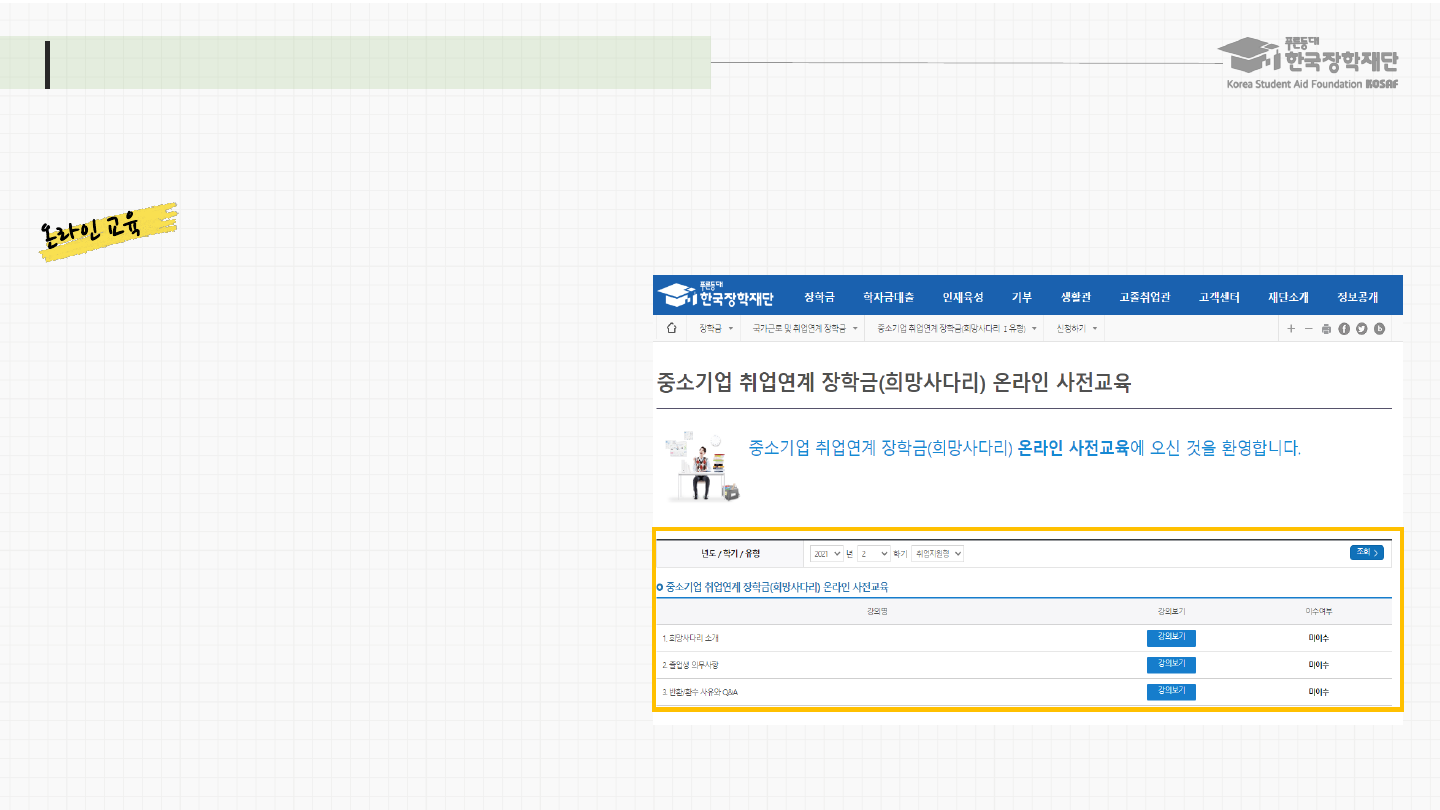
Task: Expand 국가근로 및 취업연계 장학금 breadcrumb
Action: click(805, 328)
